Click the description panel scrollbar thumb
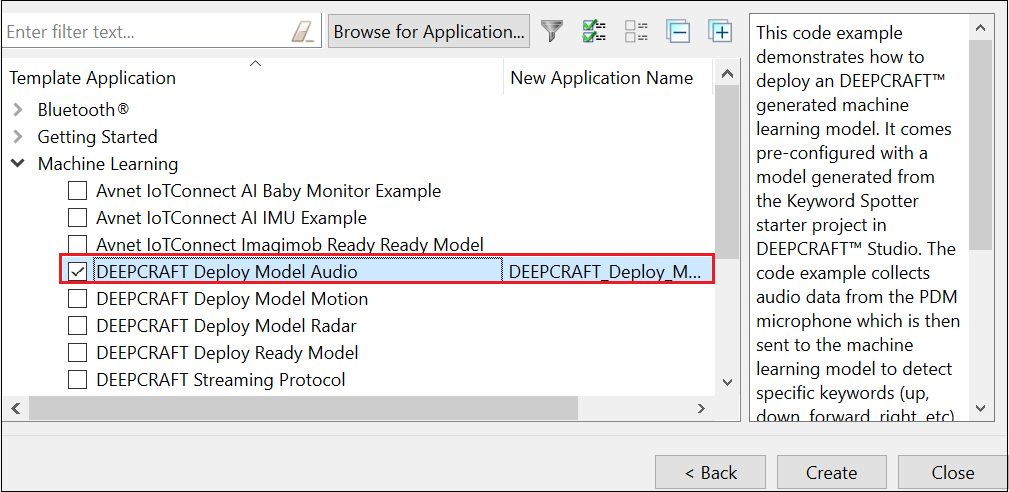Screen dimensions: 1009x492 click(x=980, y=145)
